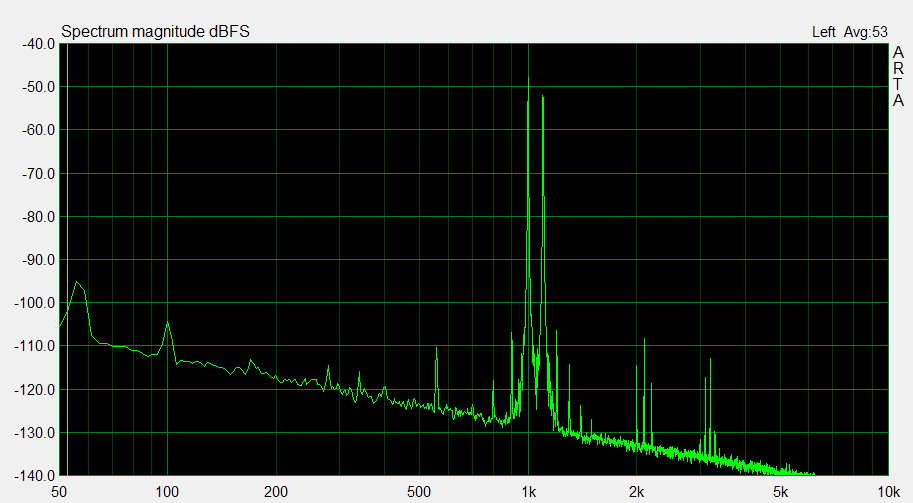Click the 50 frequency axis label
The image size is (913, 503).
coord(59,493)
